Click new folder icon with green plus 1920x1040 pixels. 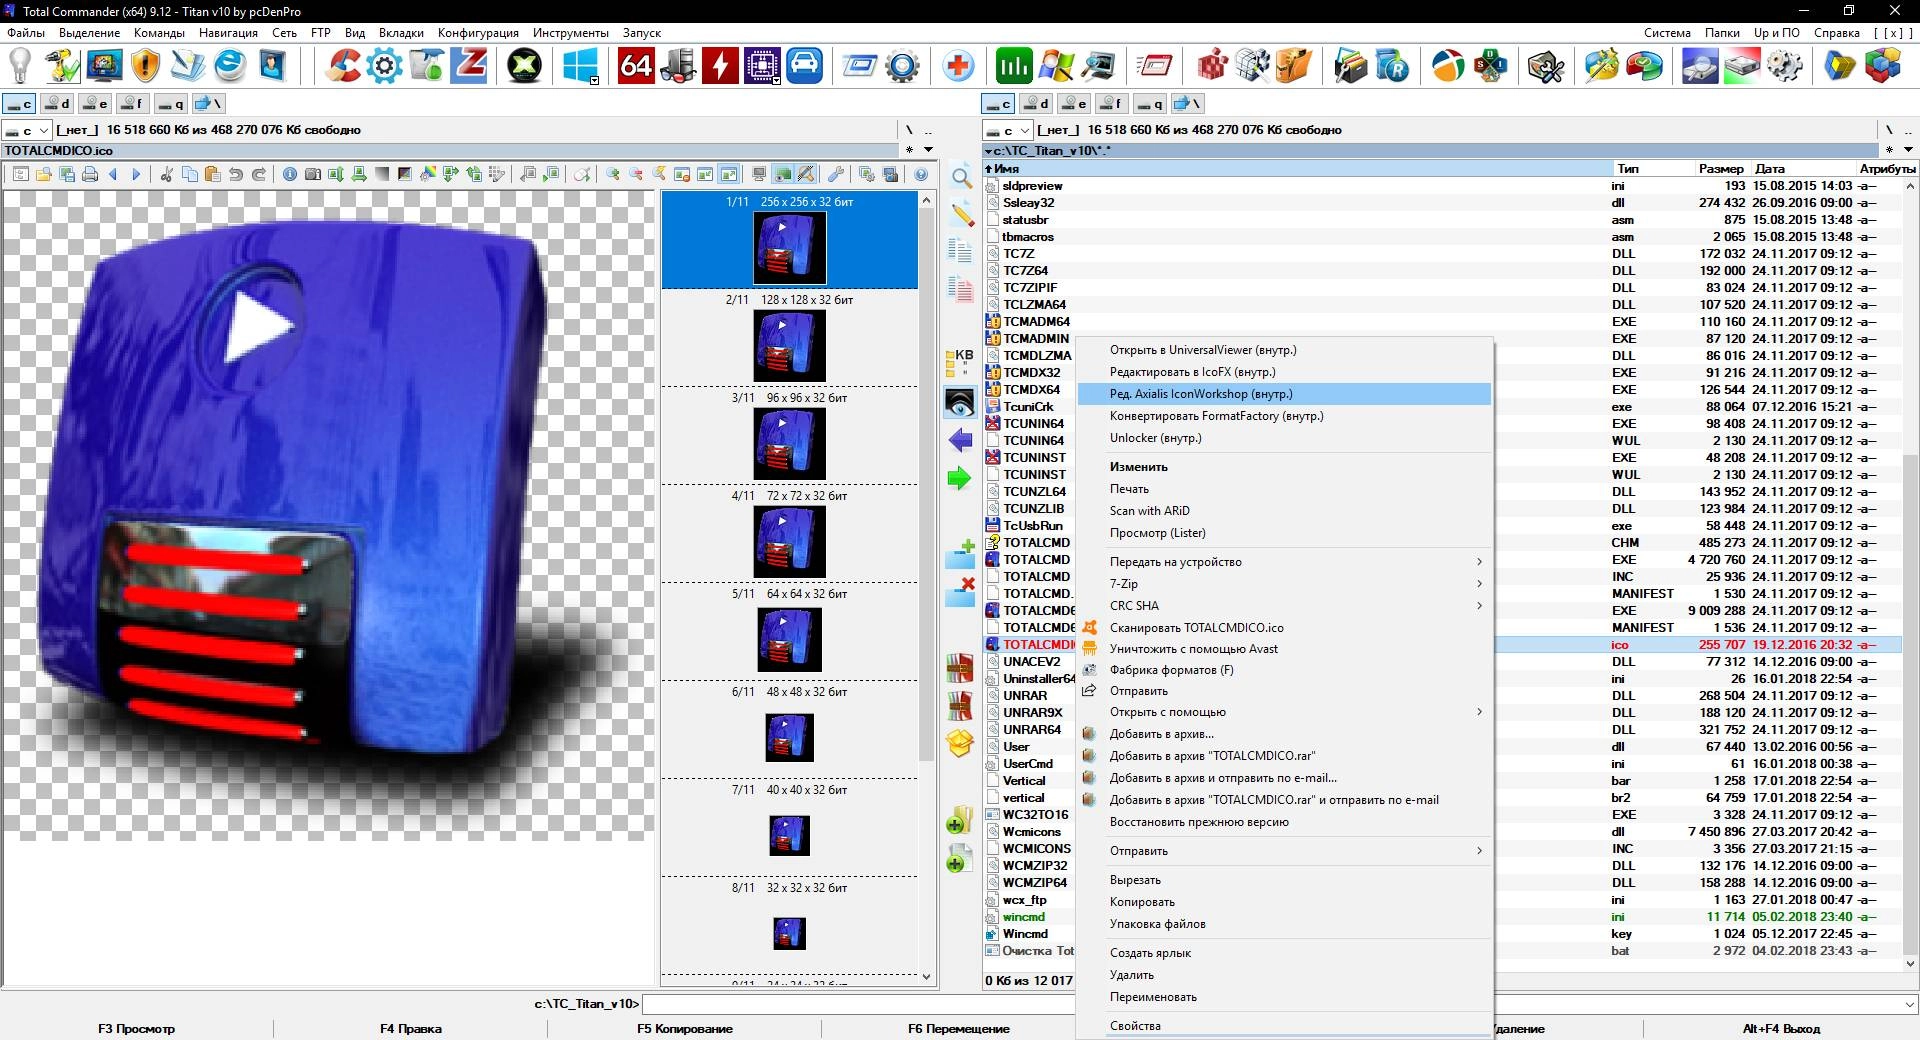click(960, 555)
